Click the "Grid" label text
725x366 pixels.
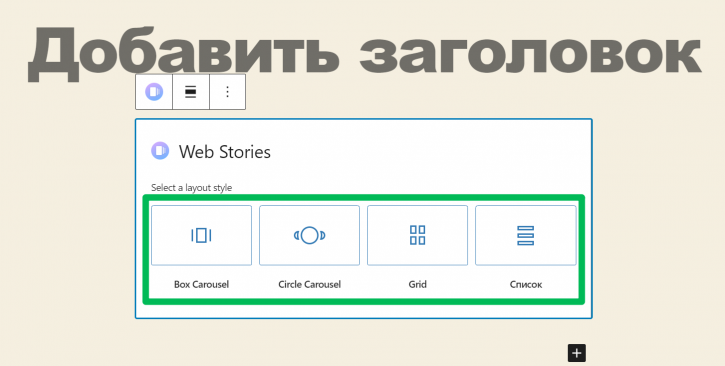[x=418, y=284]
